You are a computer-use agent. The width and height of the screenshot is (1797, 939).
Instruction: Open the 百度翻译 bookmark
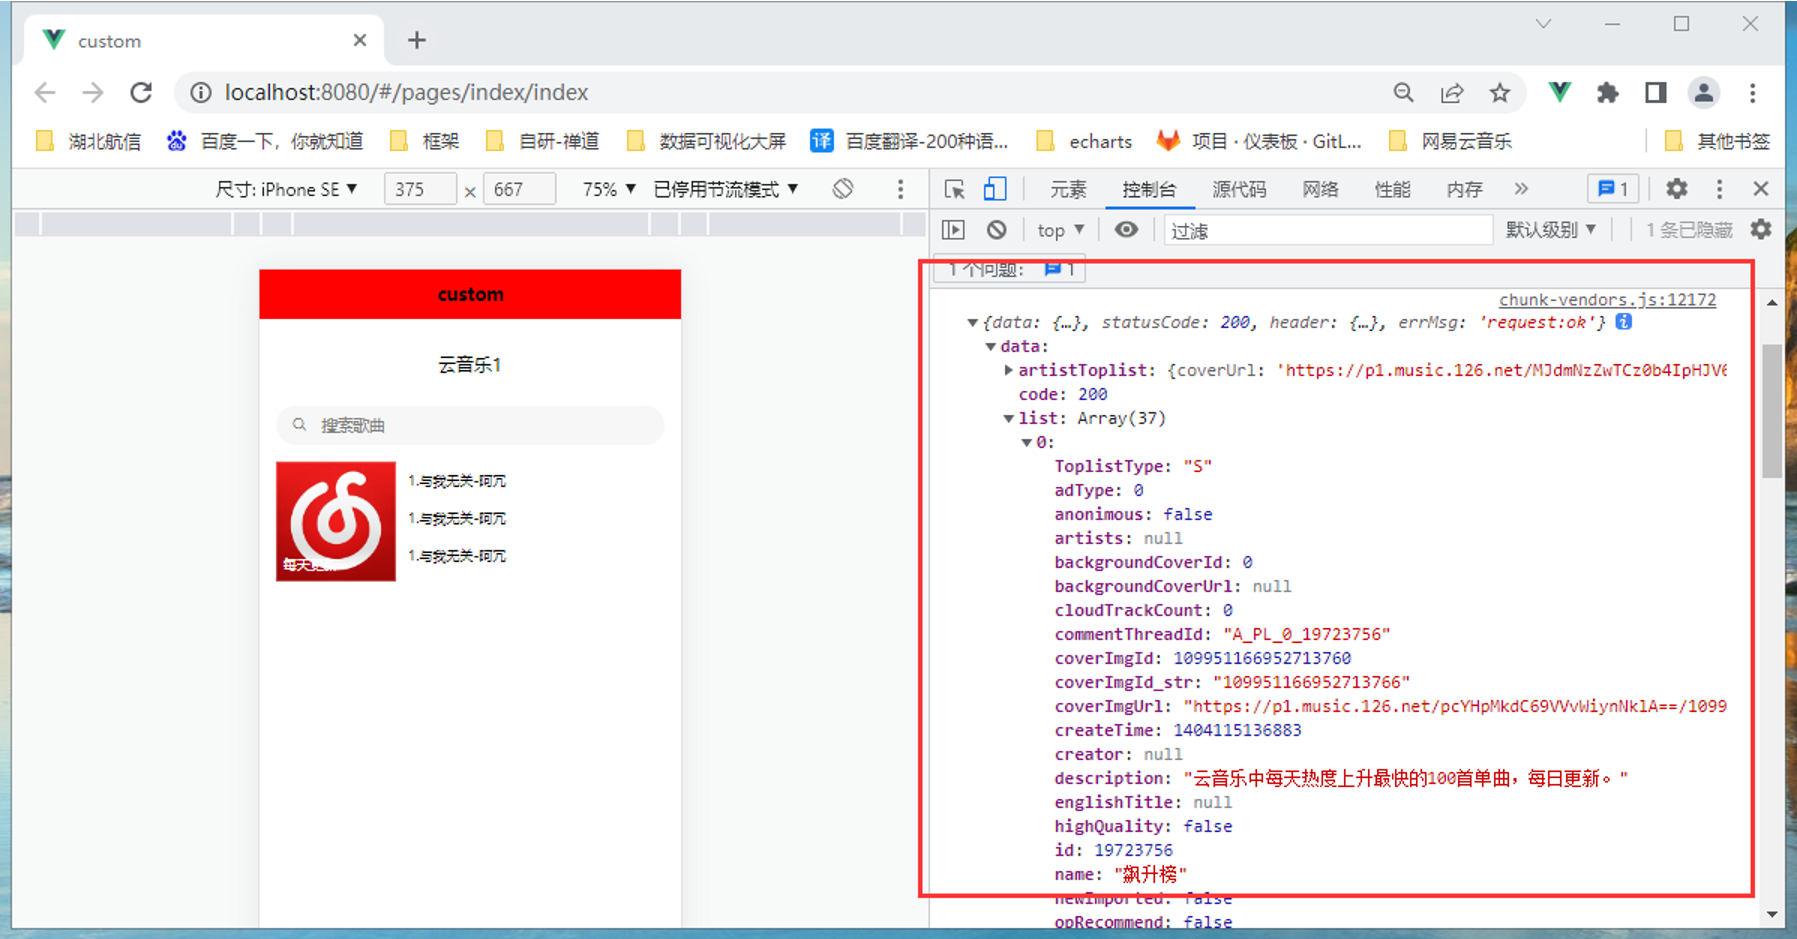909,141
